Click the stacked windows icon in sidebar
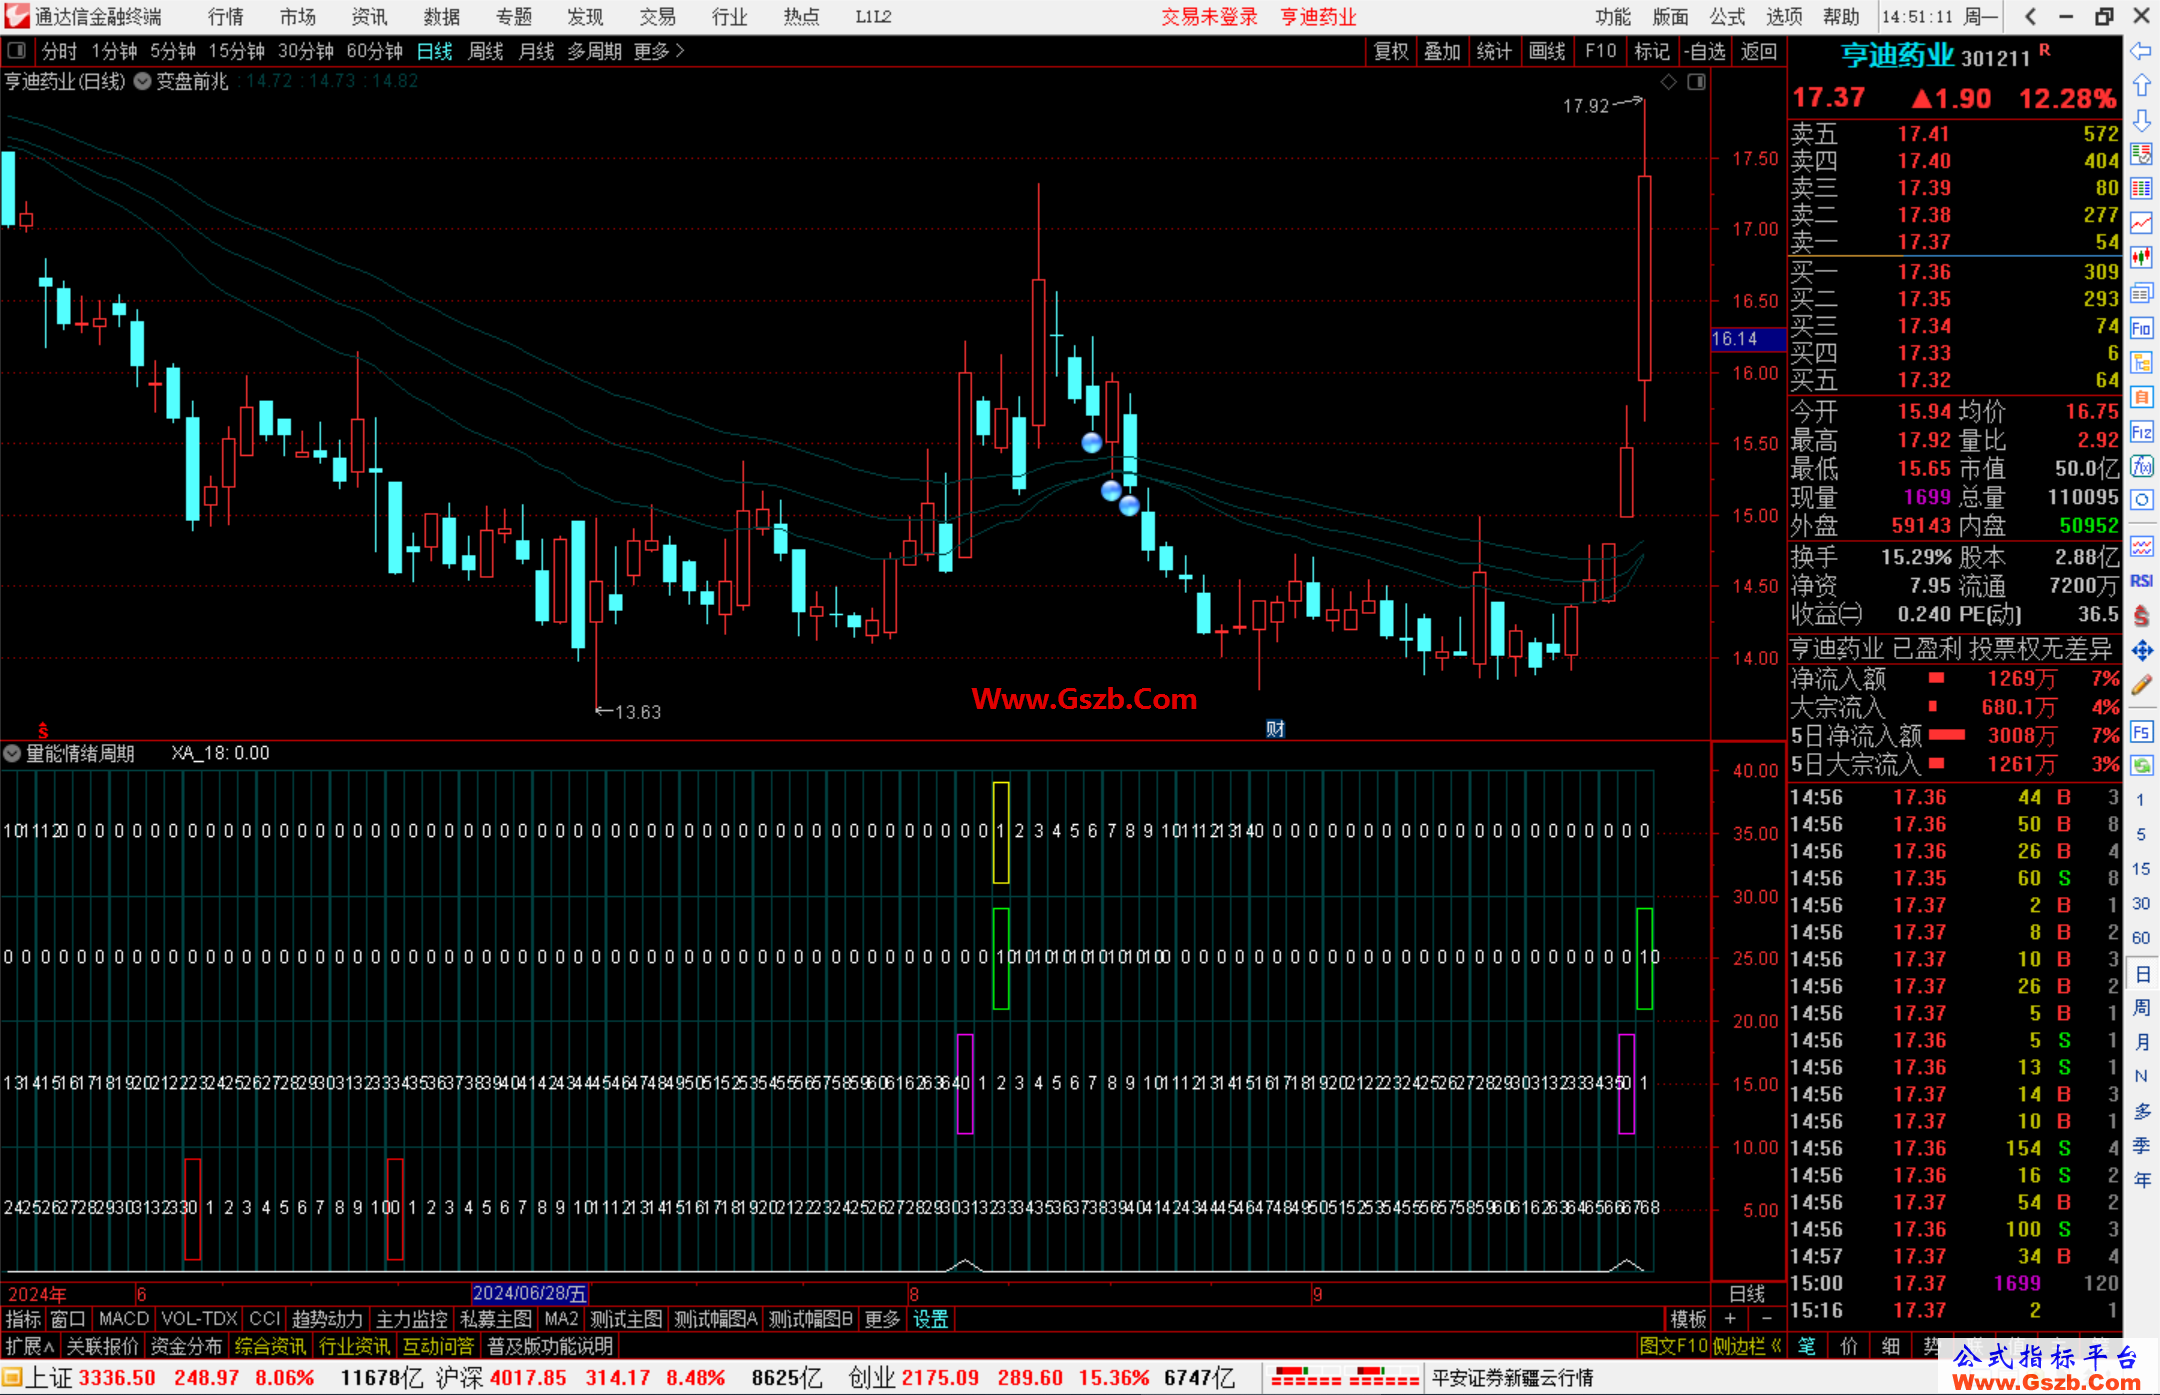The width and height of the screenshot is (2160, 1395). [x=2141, y=293]
